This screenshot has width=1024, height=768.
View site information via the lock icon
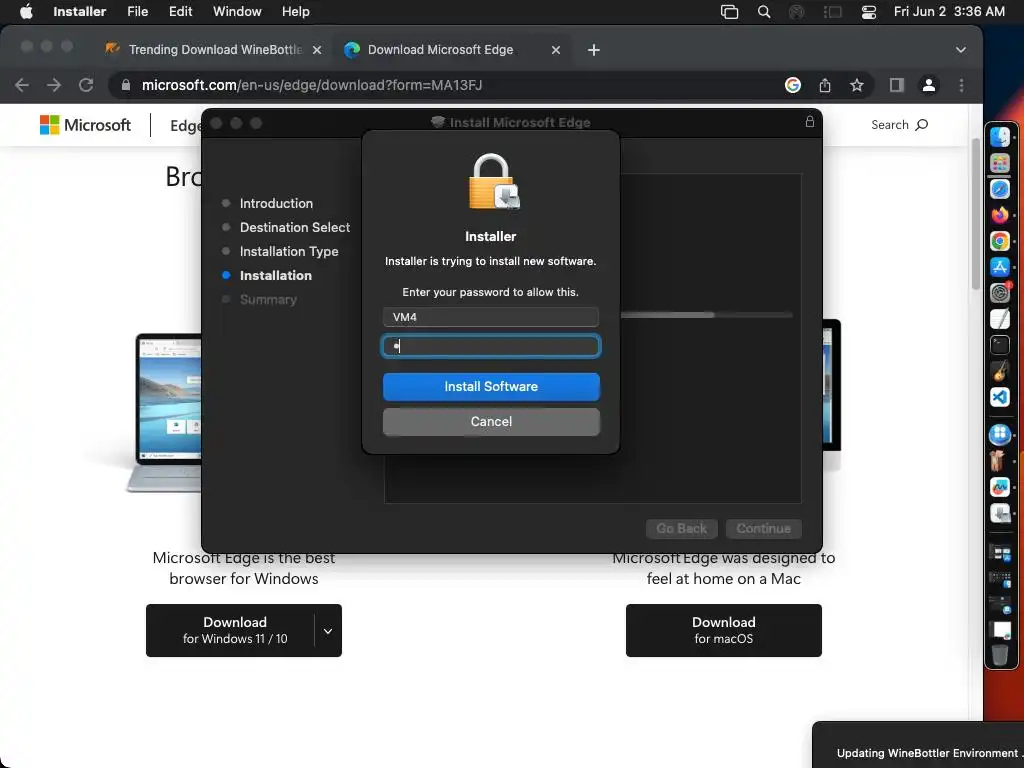pos(126,85)
